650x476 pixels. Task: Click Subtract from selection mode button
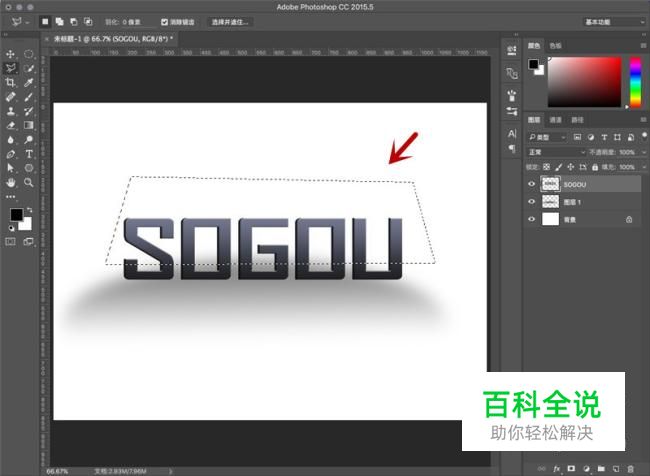(x=74, y=22)
